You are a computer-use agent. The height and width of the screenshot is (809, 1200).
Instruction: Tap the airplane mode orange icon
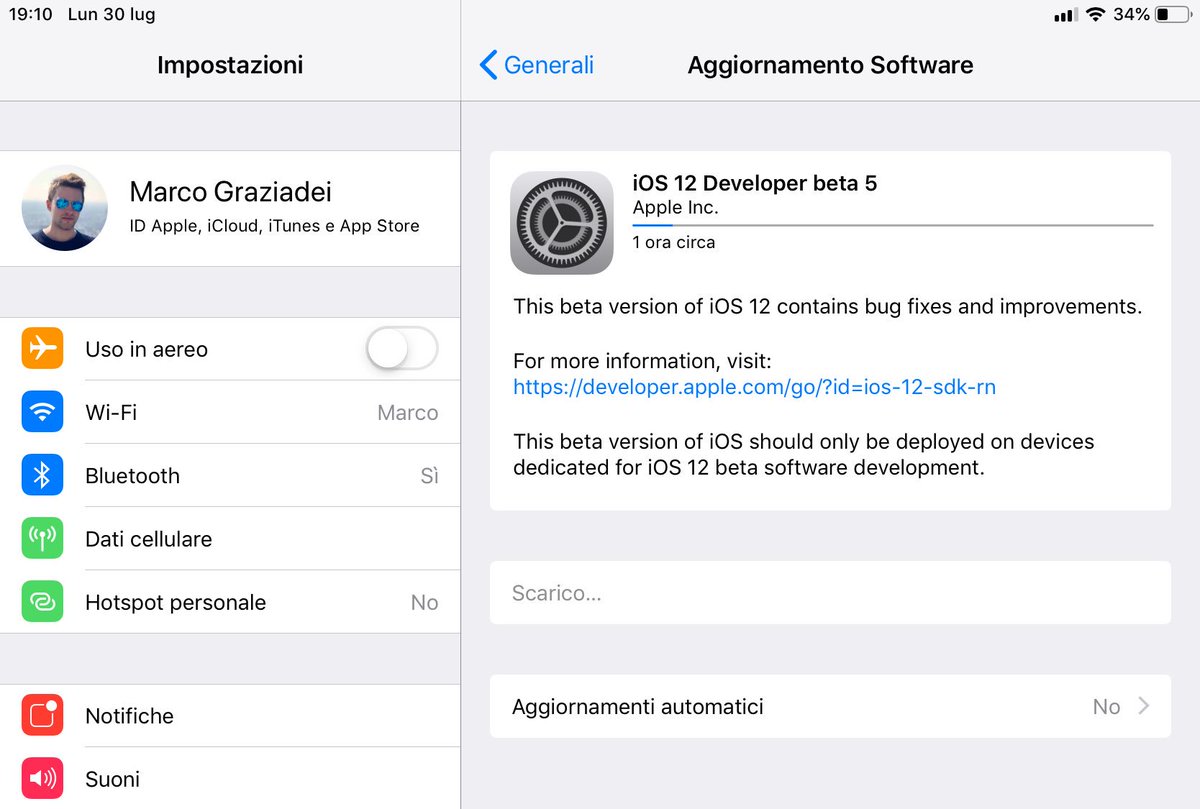[x=42, y=349]
